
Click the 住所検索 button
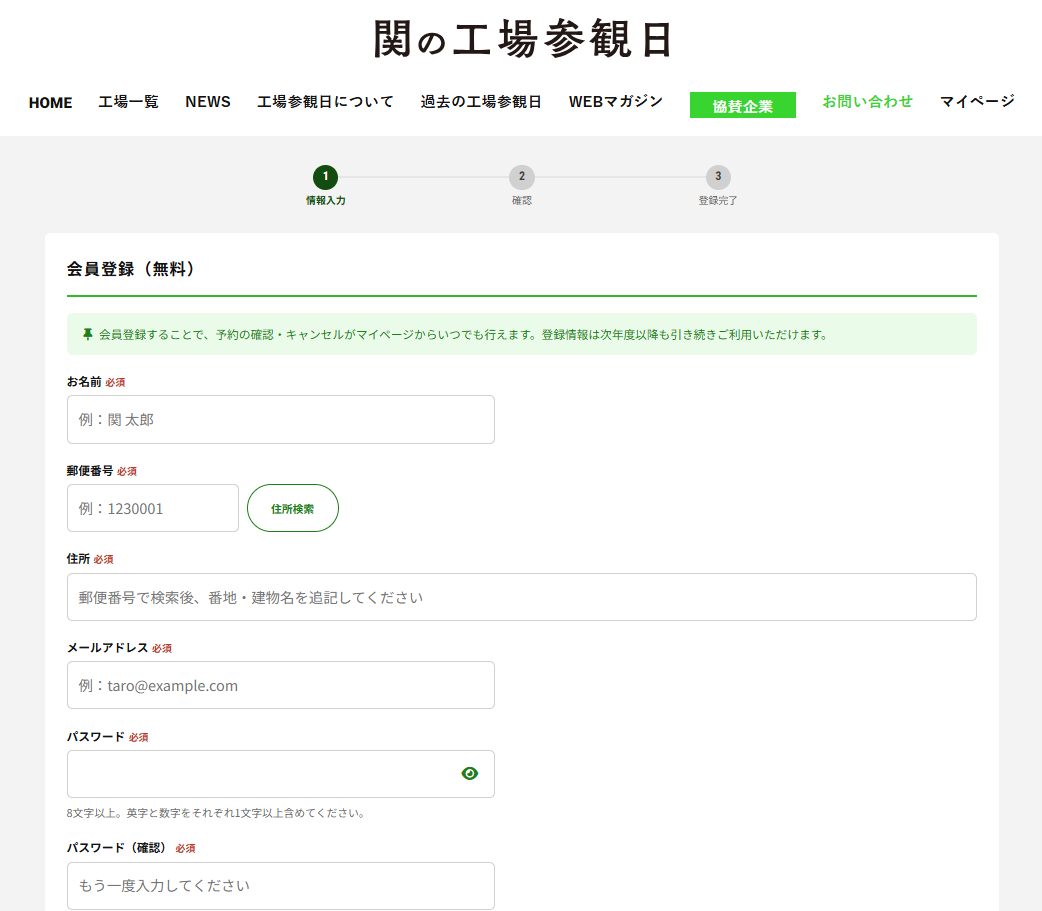coord(292,508)
